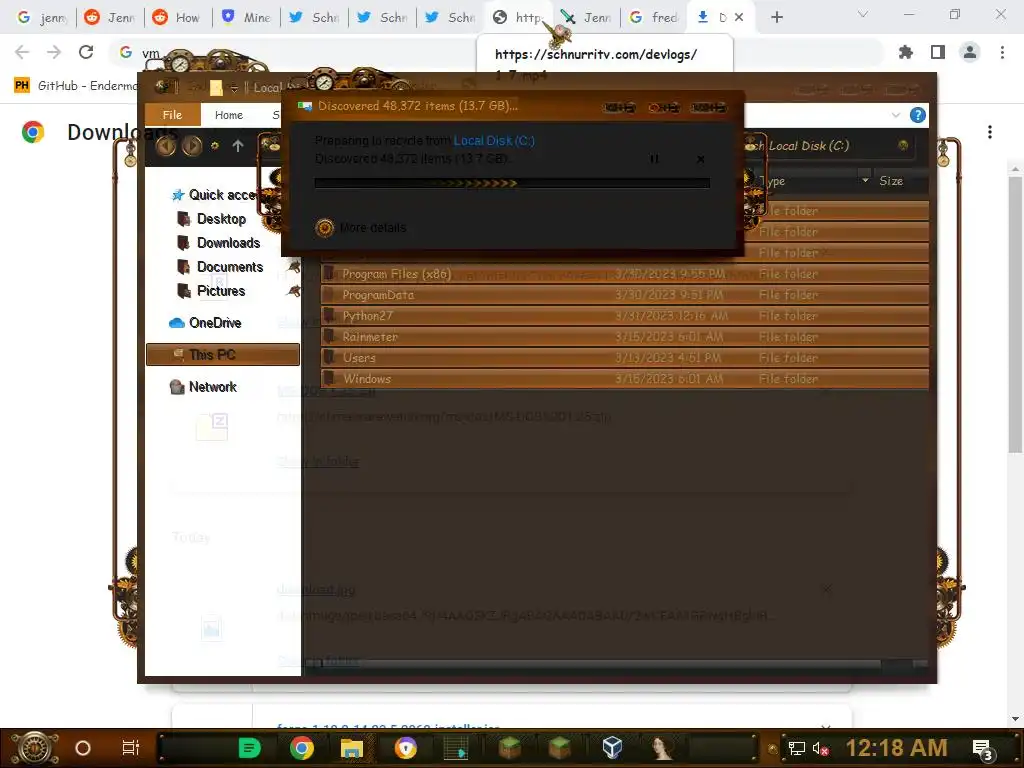Open Downloads page three-dot menu

pyautogui.click(x=990, y=132)
